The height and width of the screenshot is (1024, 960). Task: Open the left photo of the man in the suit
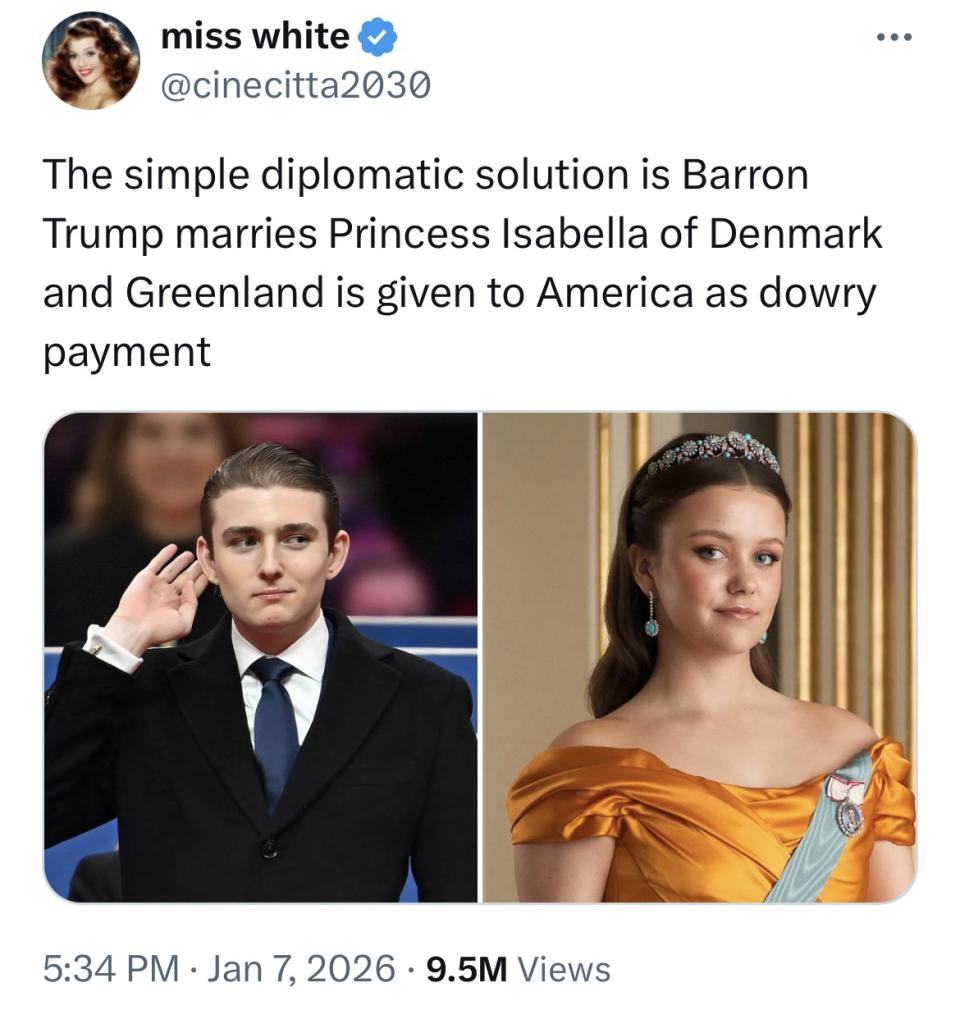pos(261,657)
